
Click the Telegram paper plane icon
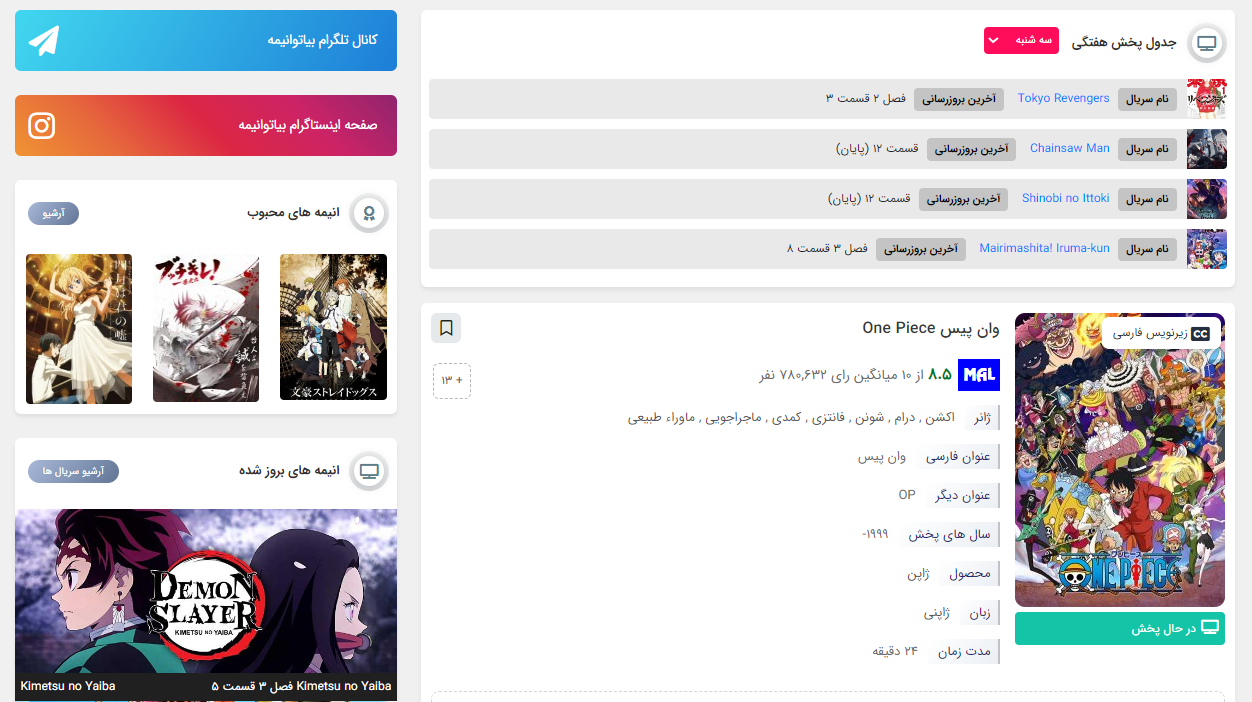pos(44,40)
